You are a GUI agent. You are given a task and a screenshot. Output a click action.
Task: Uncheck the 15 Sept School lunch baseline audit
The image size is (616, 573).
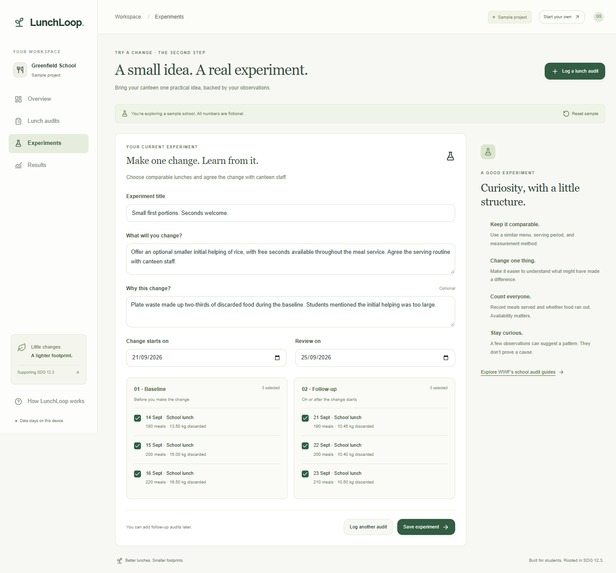(138, 446)
